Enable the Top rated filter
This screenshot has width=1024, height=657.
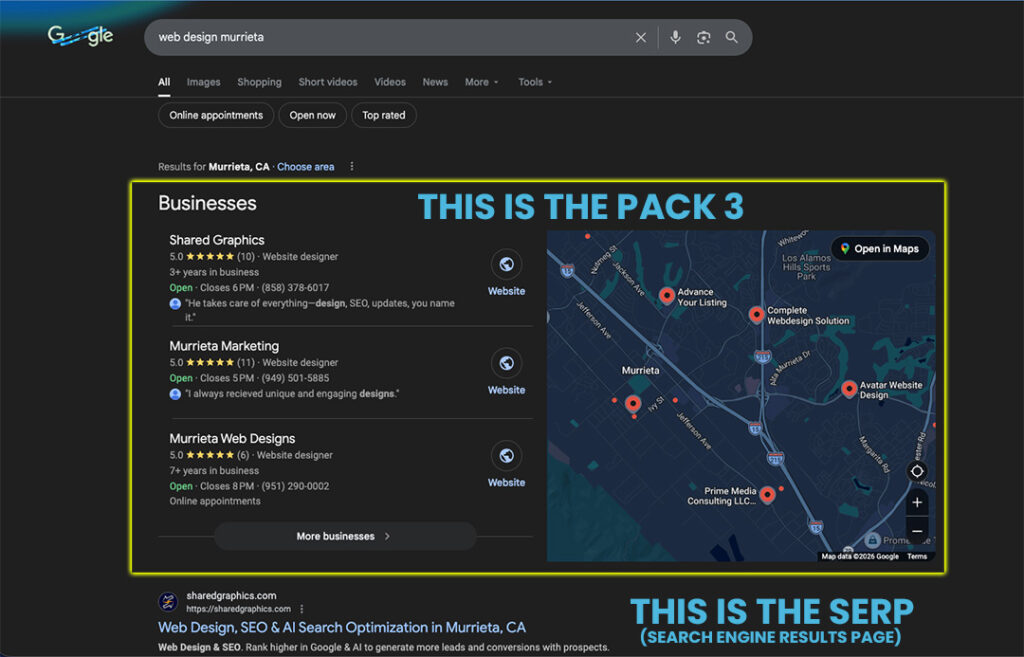[384, 115]
